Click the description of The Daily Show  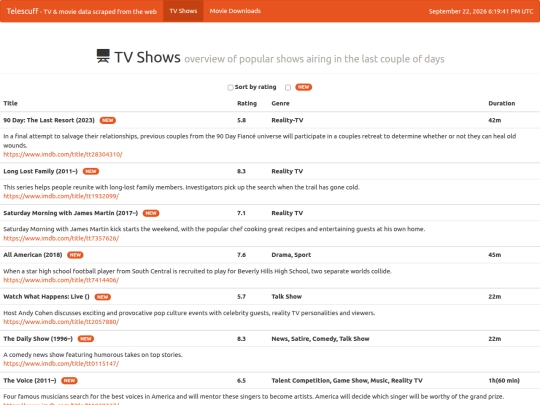pyautogui.click(x=93, y=355)
